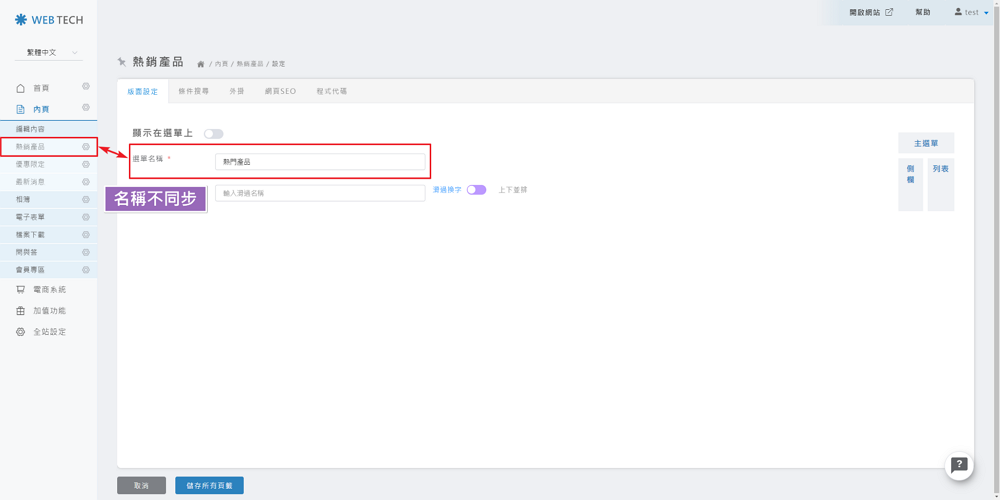Switch to the 條件搜尋 tab
Viewport: 1000px width, 500px height.
coord(193,91)
